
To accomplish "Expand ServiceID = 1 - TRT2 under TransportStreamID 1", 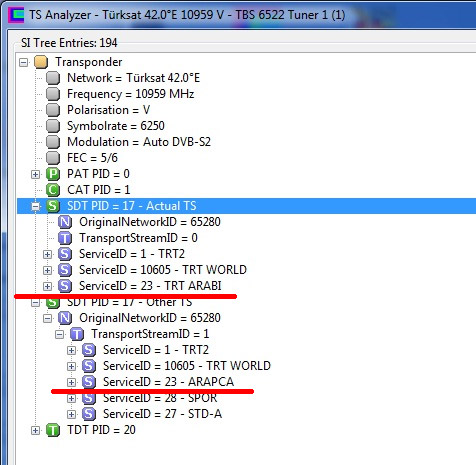I will pyautogui.click(x=71, y=350).
